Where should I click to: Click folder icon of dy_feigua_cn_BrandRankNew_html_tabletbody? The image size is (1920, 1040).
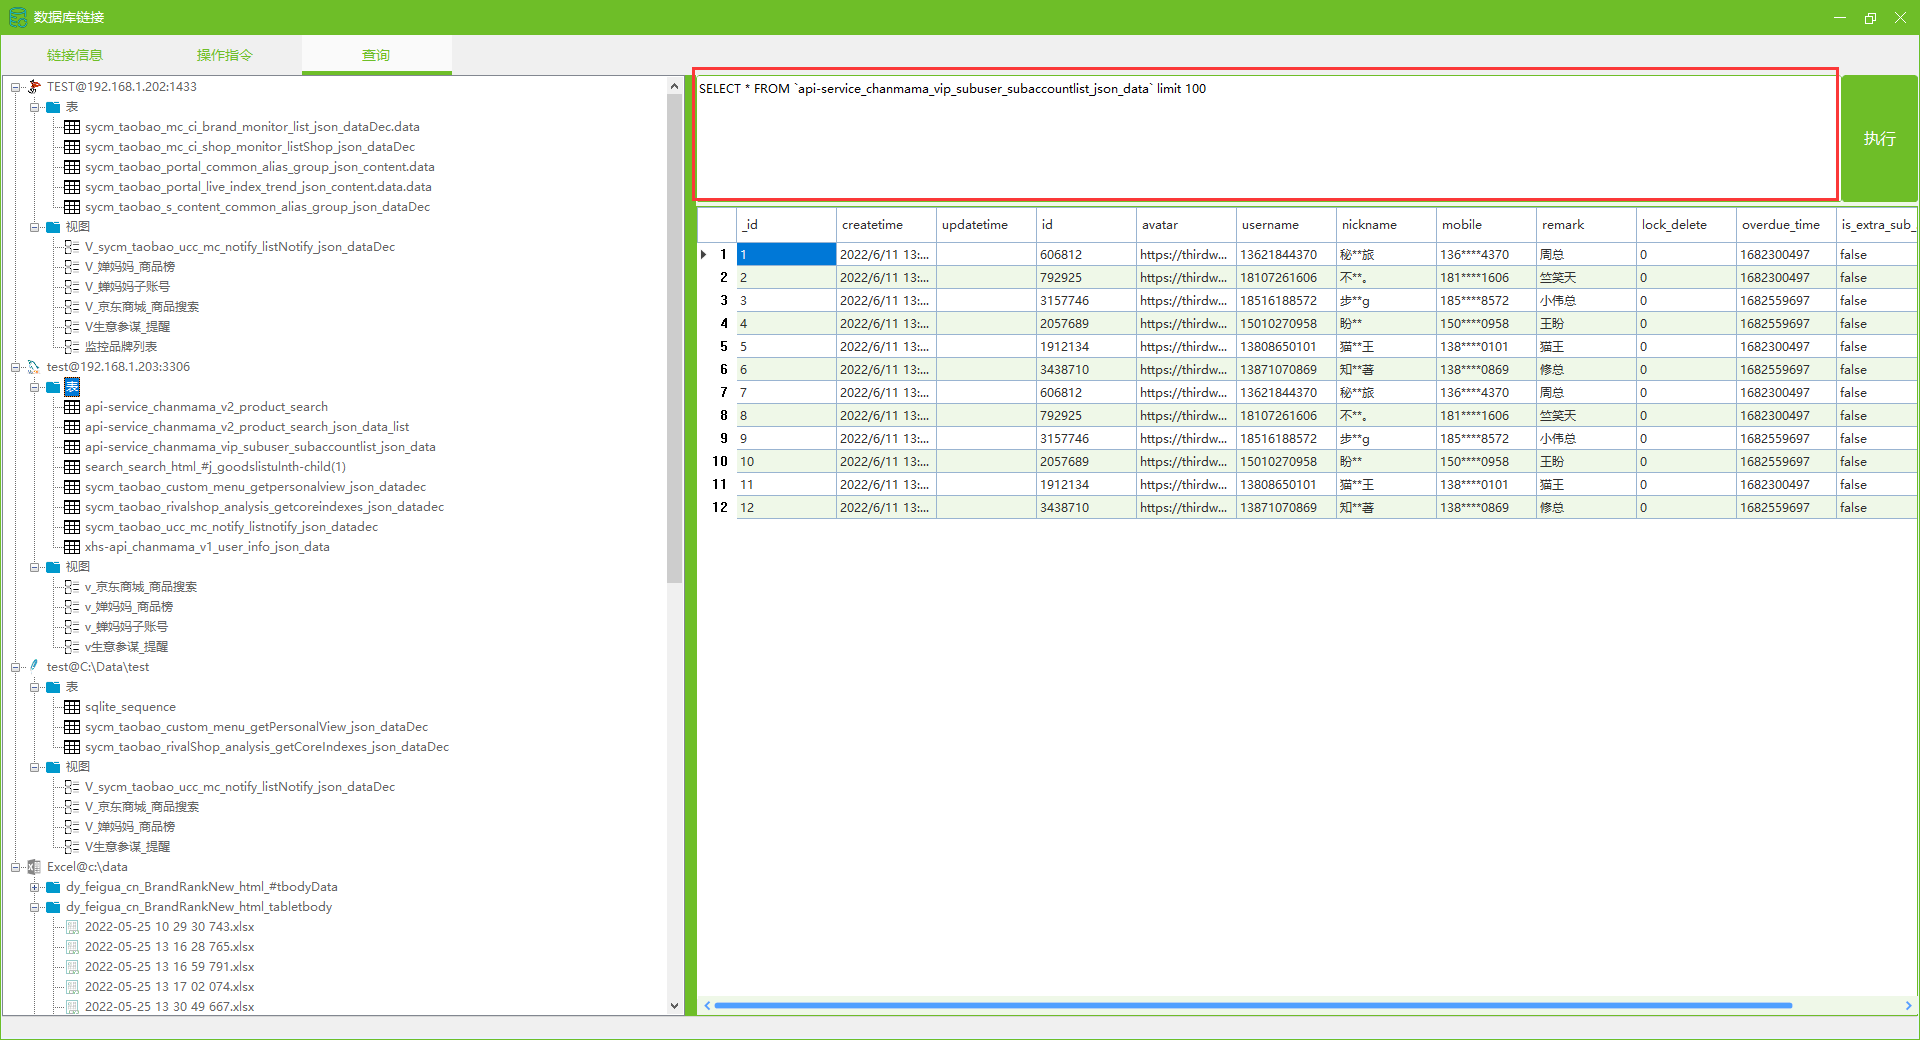point(53,907)
